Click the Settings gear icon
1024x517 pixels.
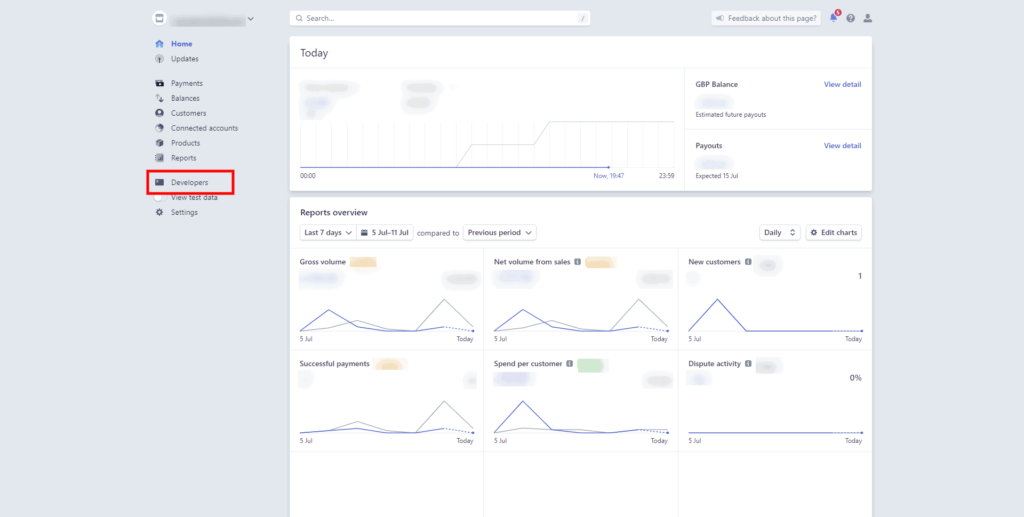pyautogui.click(x=160, y=212)
